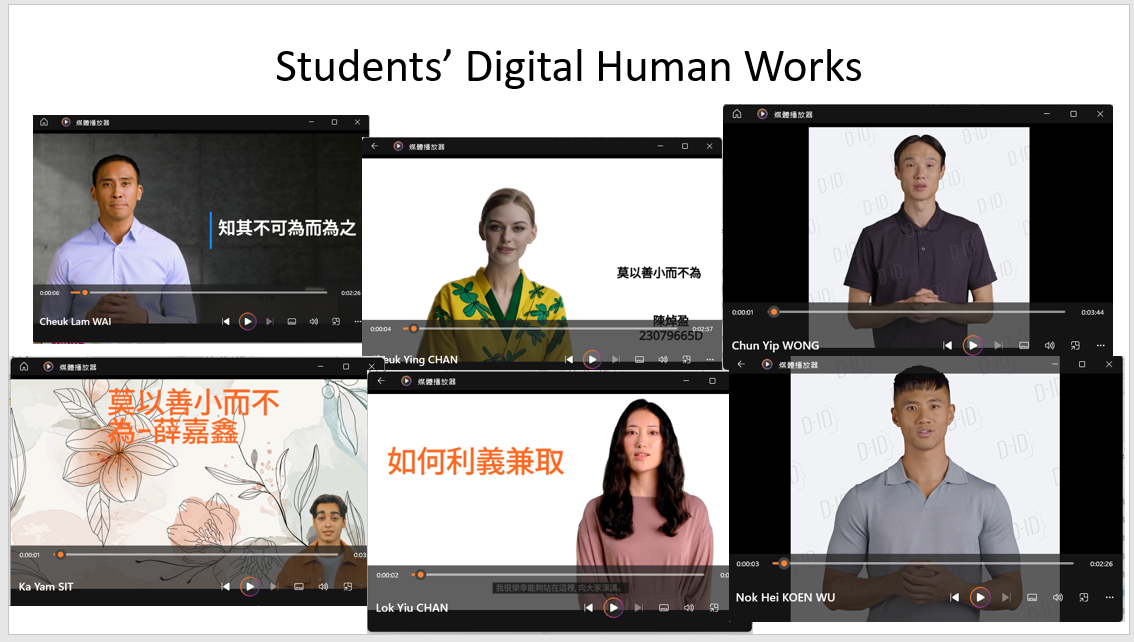Mute volume in Chun Yip WONG player
The height and width of the screenshot is (642, 1134).
[x=1050, y=345]
